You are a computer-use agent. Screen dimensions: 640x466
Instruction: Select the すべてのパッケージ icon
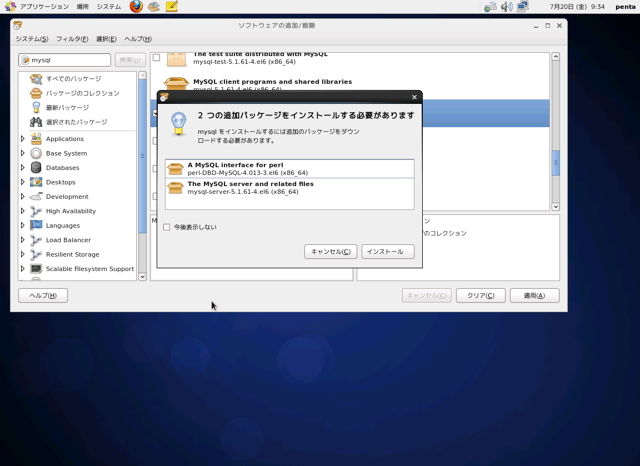click(36, 79)
